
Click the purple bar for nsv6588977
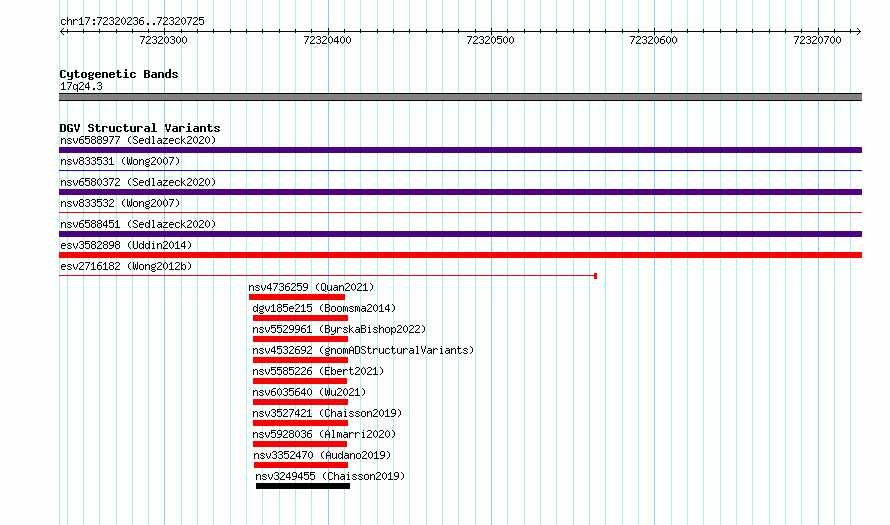coord(460,150)
